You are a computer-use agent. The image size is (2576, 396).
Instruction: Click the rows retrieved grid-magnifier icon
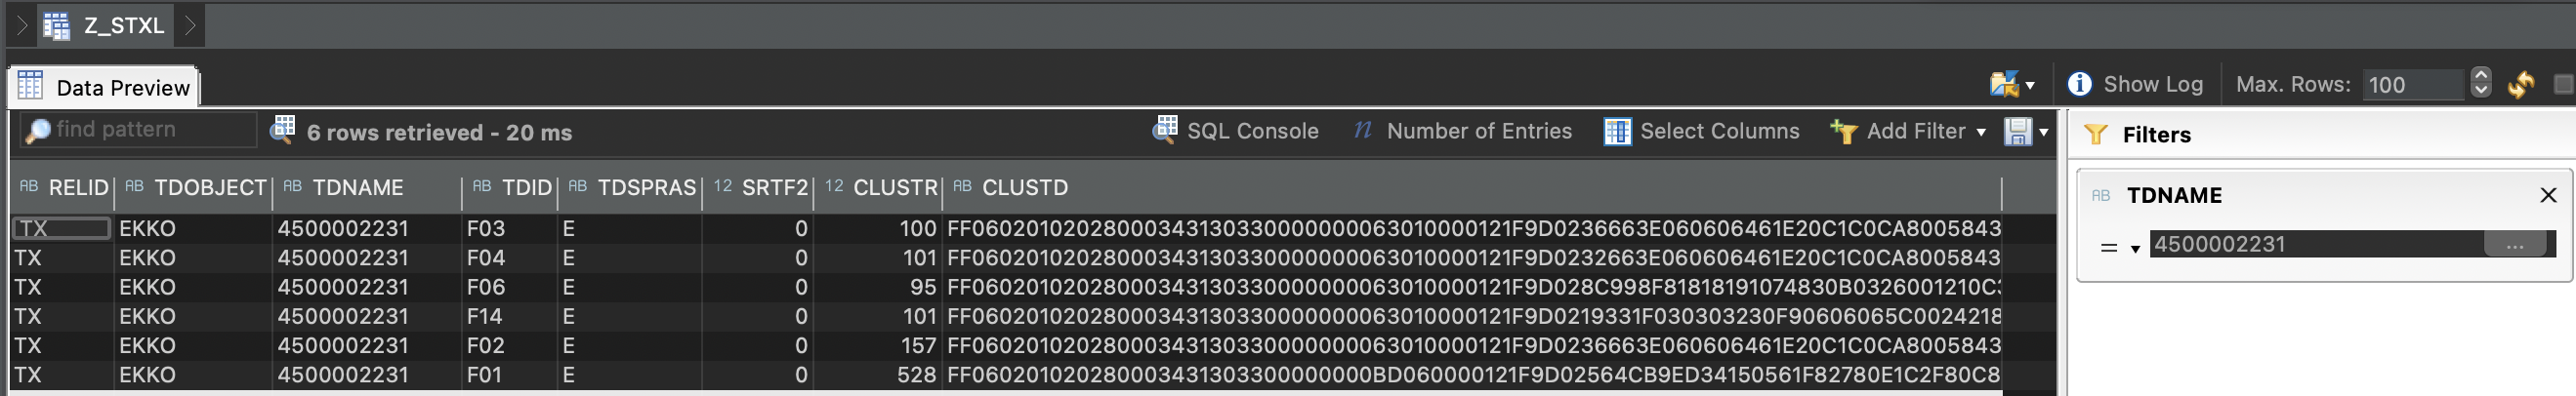[x=284, y=130]
